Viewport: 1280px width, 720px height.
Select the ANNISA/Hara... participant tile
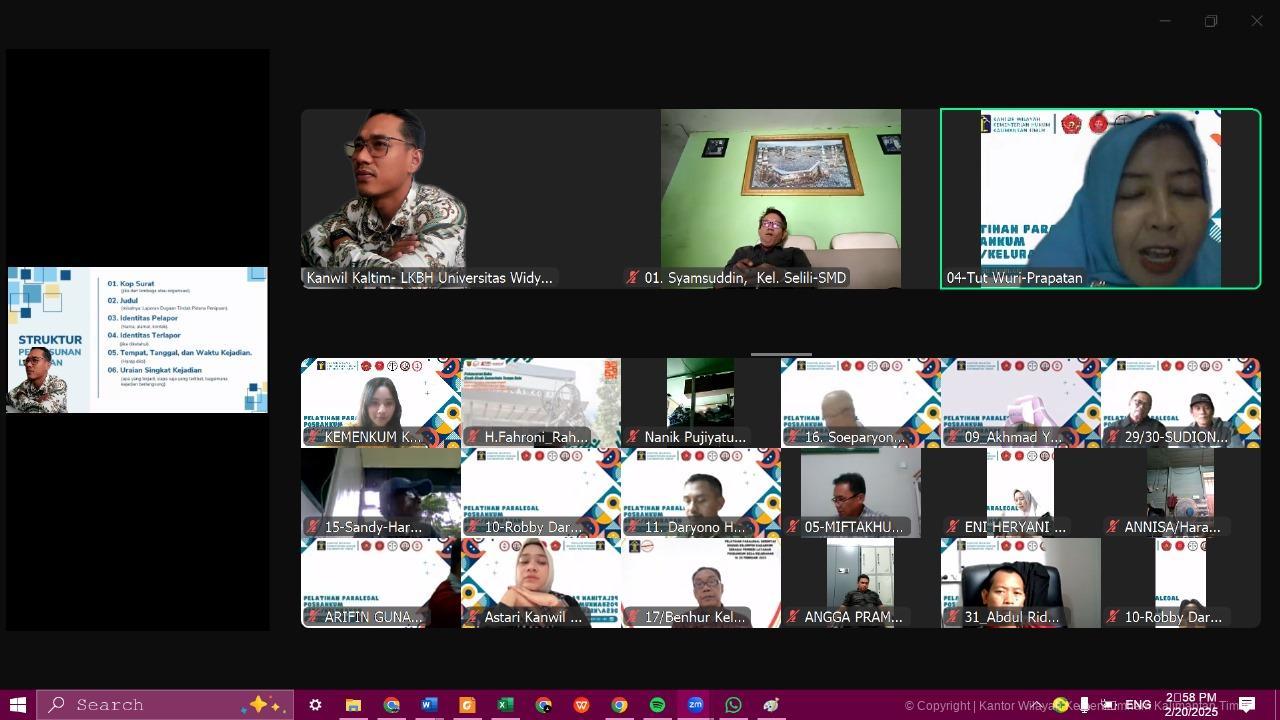(x=1181, y=493)
